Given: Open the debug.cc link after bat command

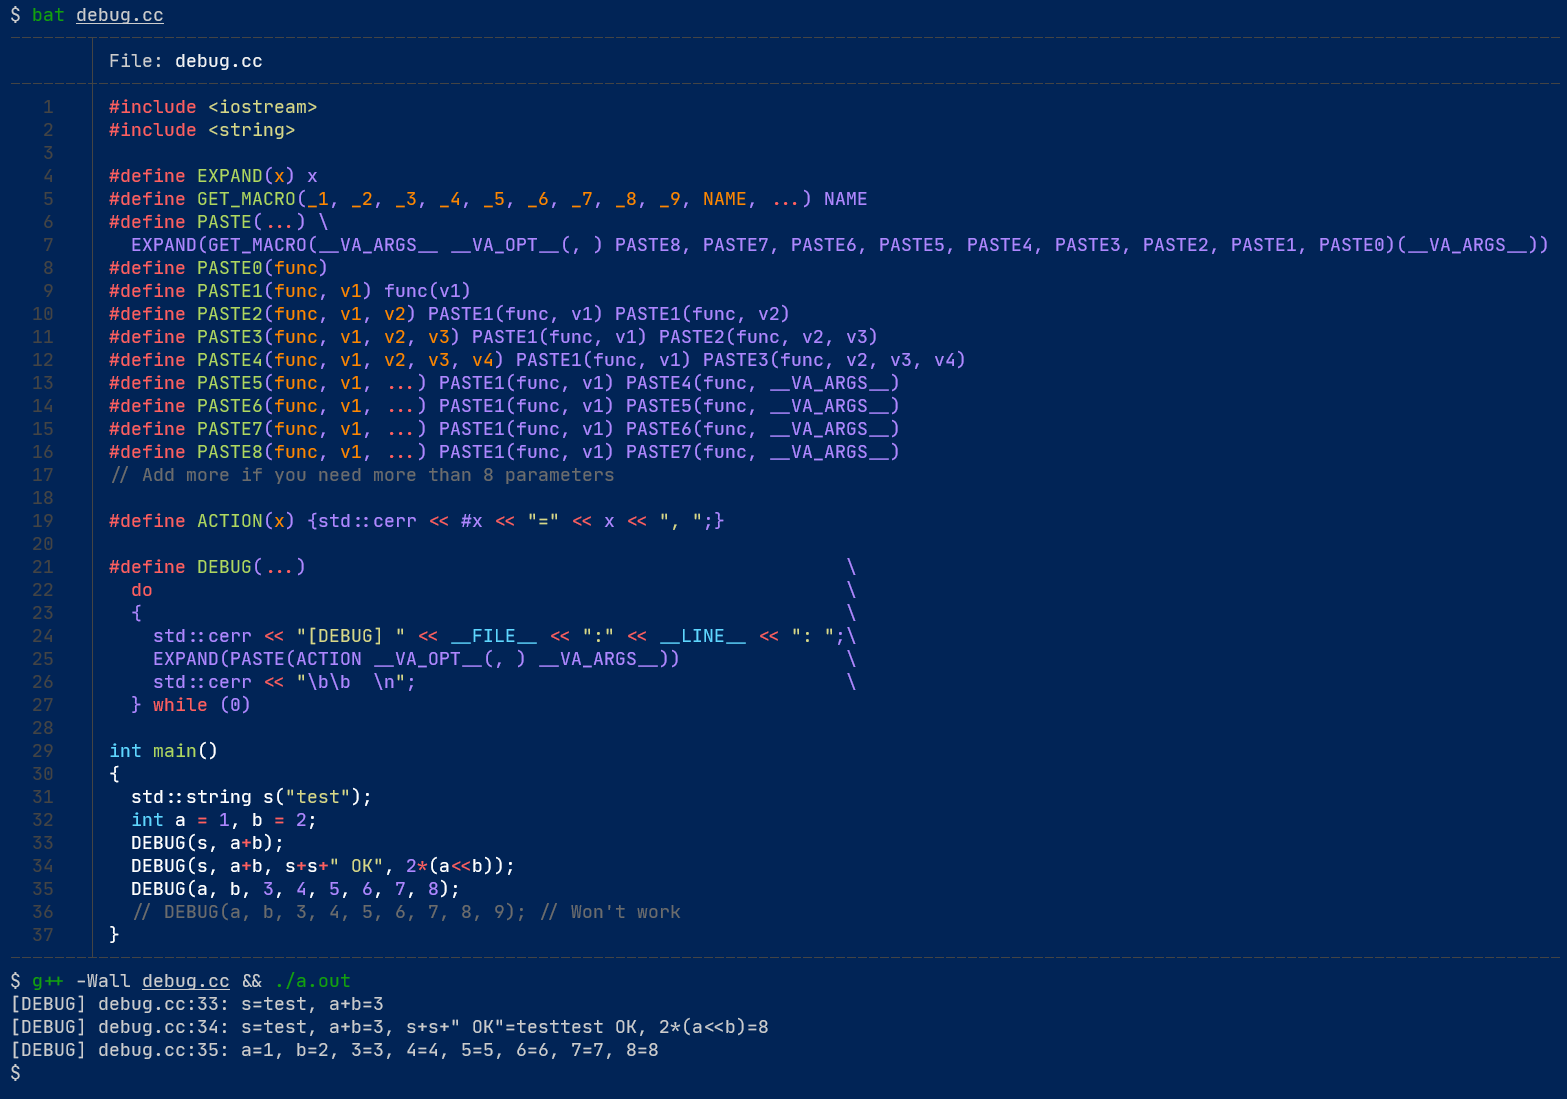Looking at the screenshot, I should [119, 15].
